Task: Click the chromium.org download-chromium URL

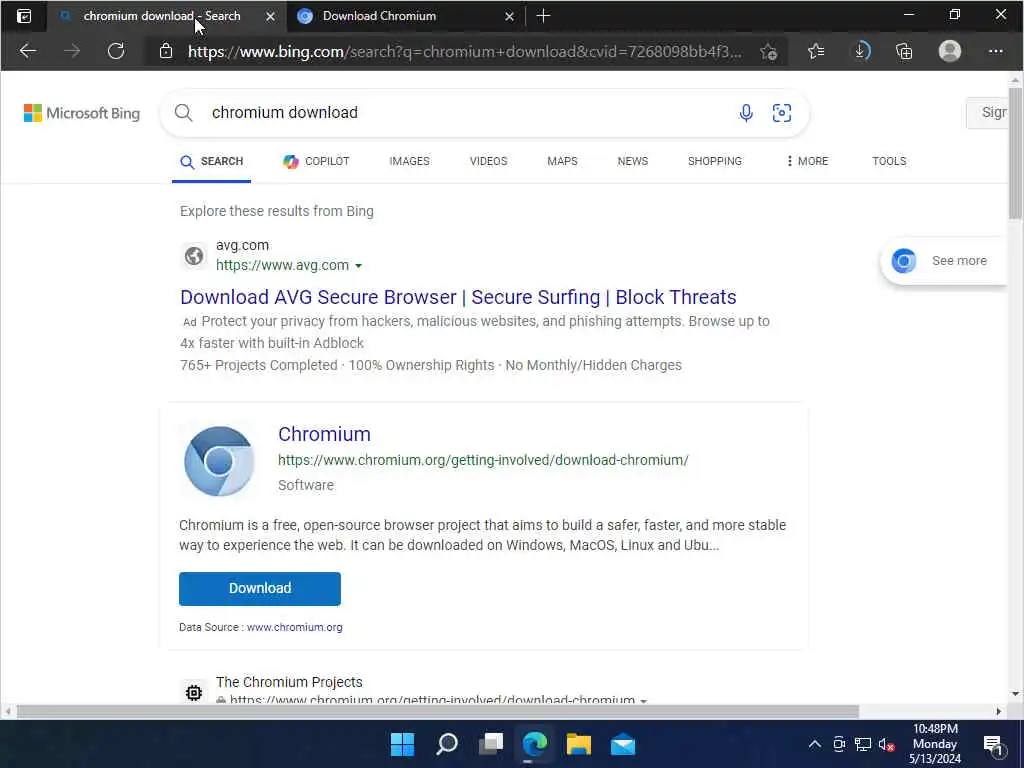Action: 483,460
